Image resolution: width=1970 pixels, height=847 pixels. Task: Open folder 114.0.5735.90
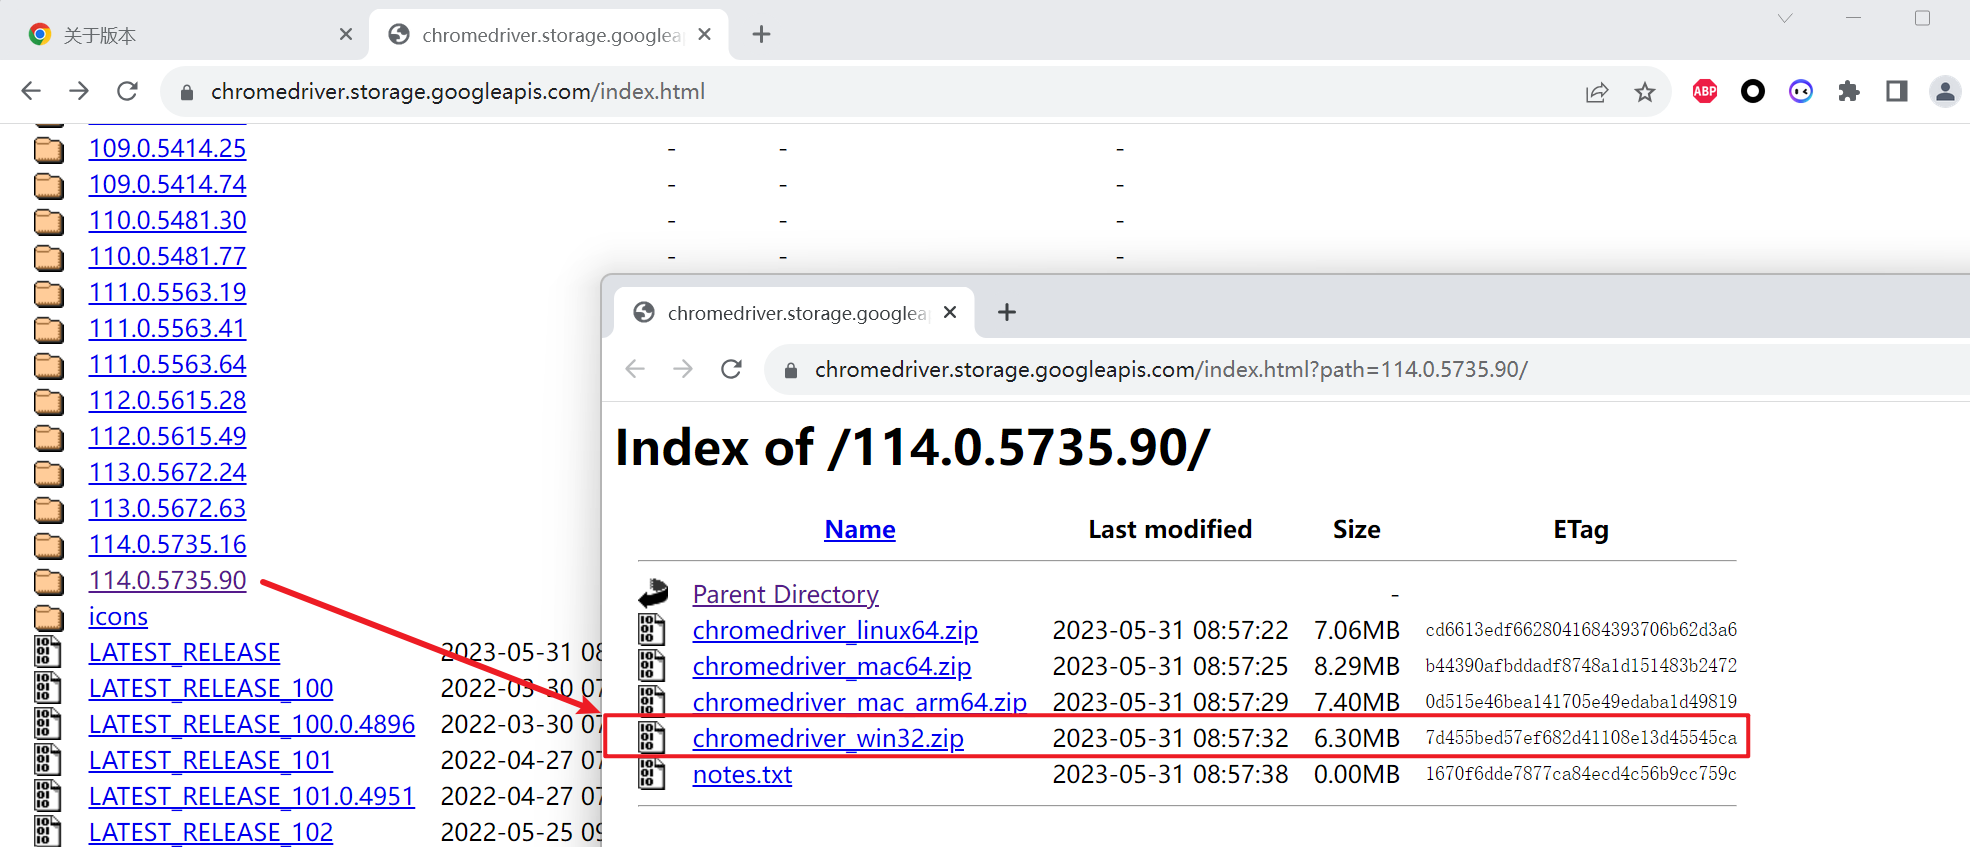coord(167,580)
